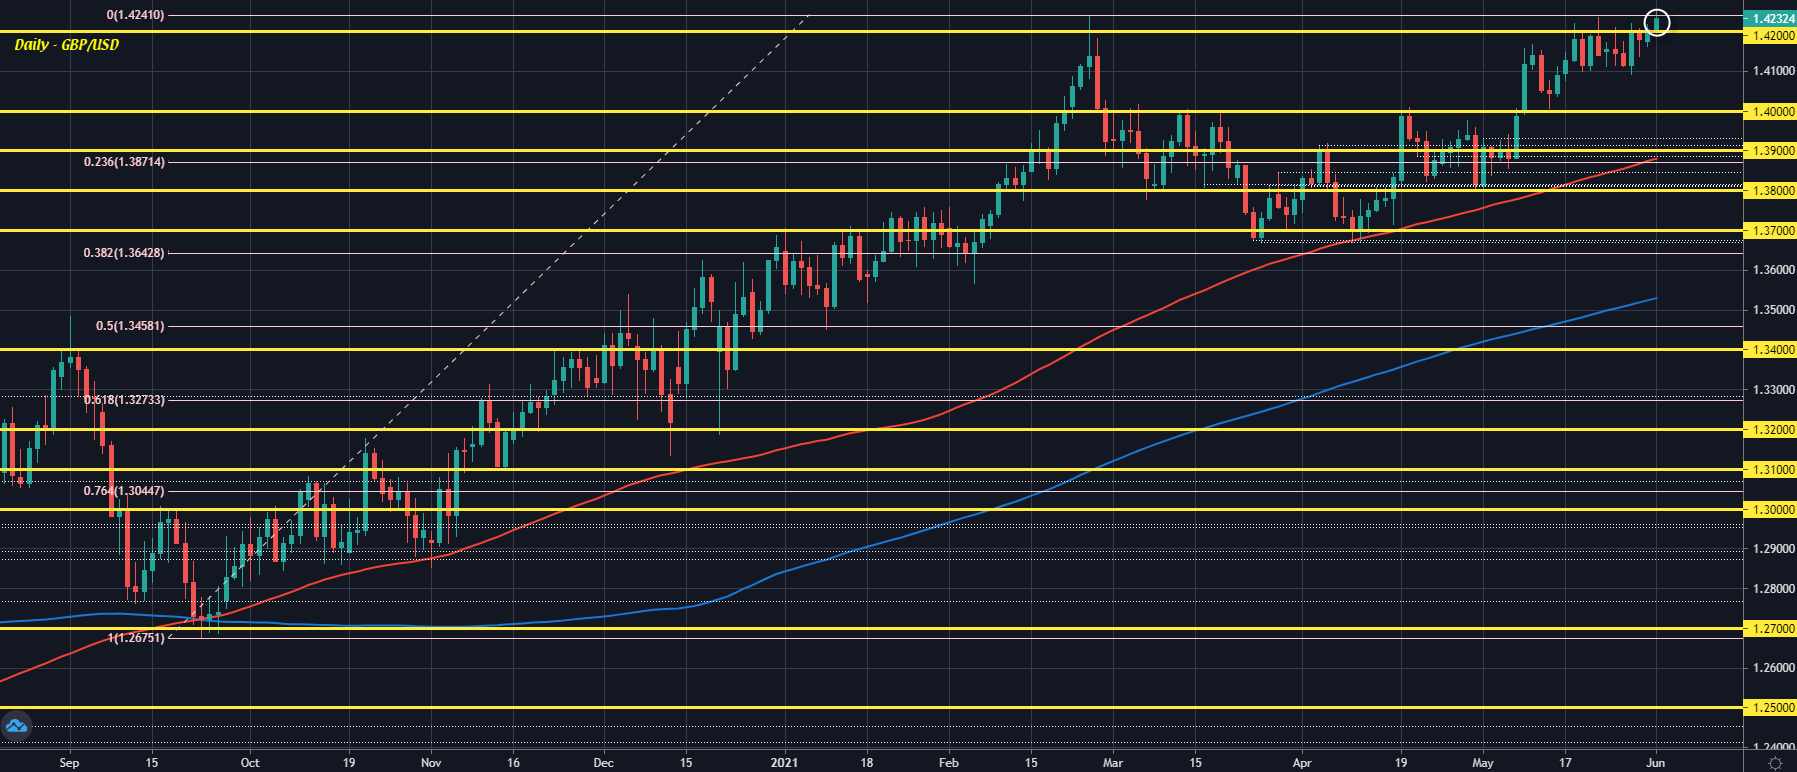Click the Feb date label

coord(949,763)
